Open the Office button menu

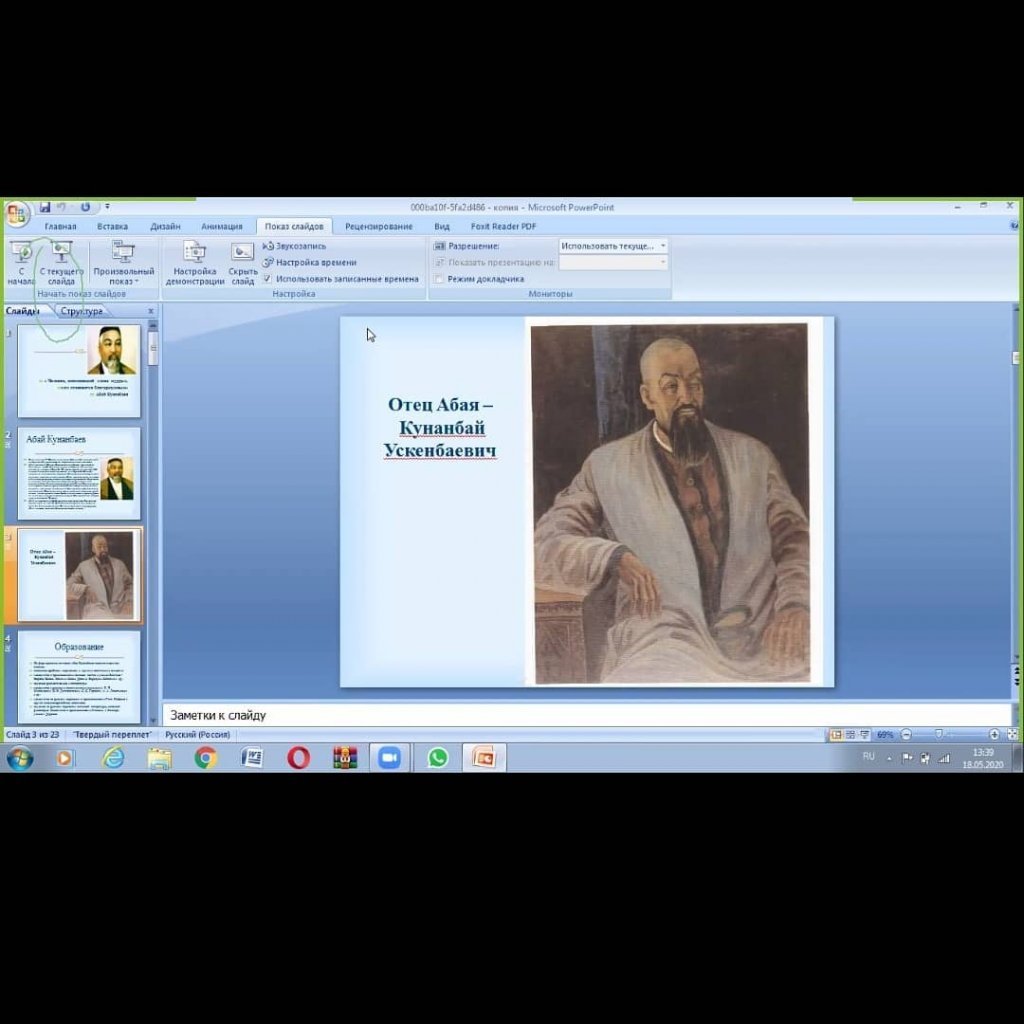pyautogui.click(x=16, y=214)
